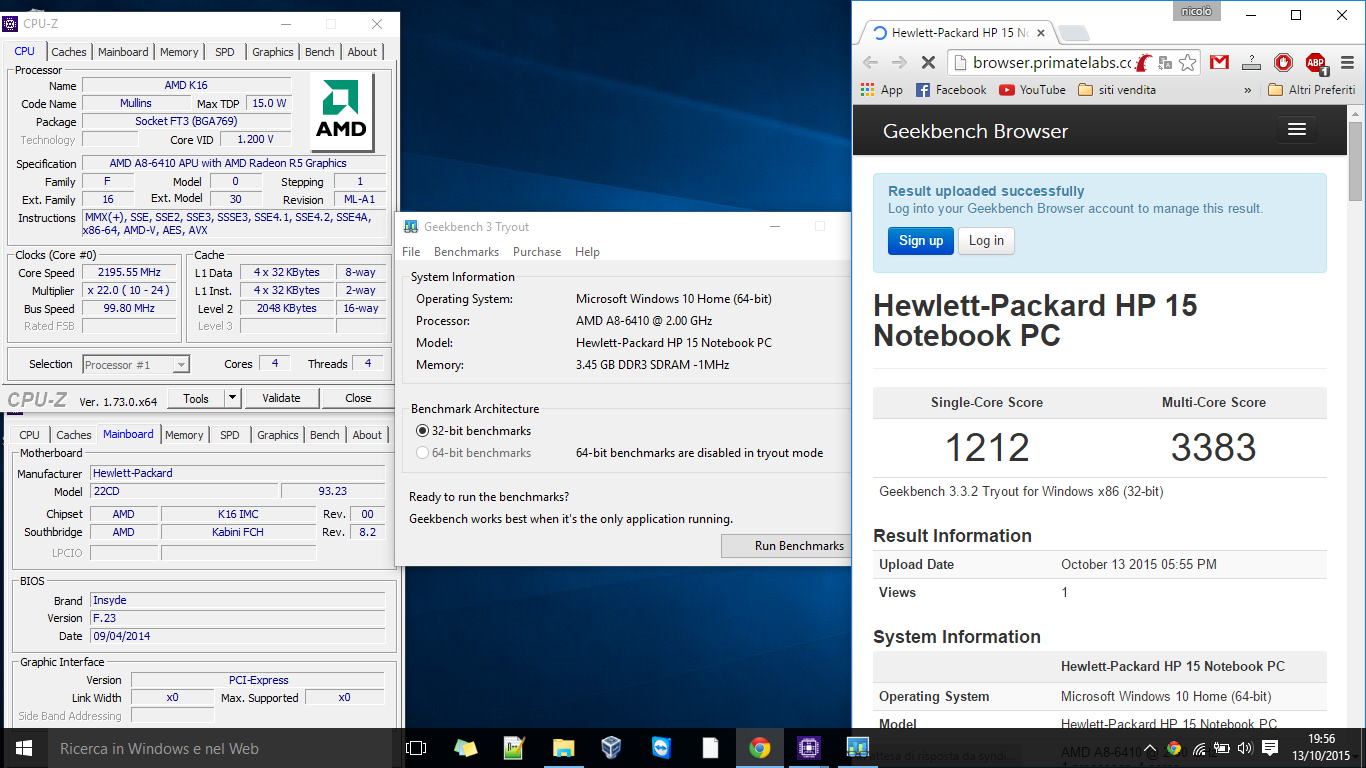Go forward with Chrome forward arrow
This screenshot has width=1366, height=768.
[x=899, y=62]
